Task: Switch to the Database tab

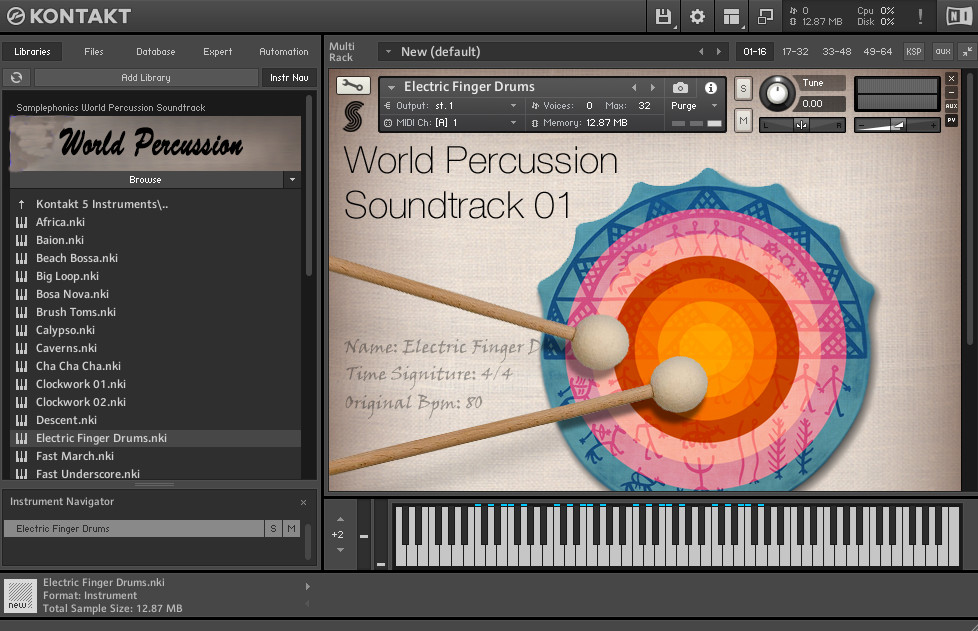Action: [155, 52]
